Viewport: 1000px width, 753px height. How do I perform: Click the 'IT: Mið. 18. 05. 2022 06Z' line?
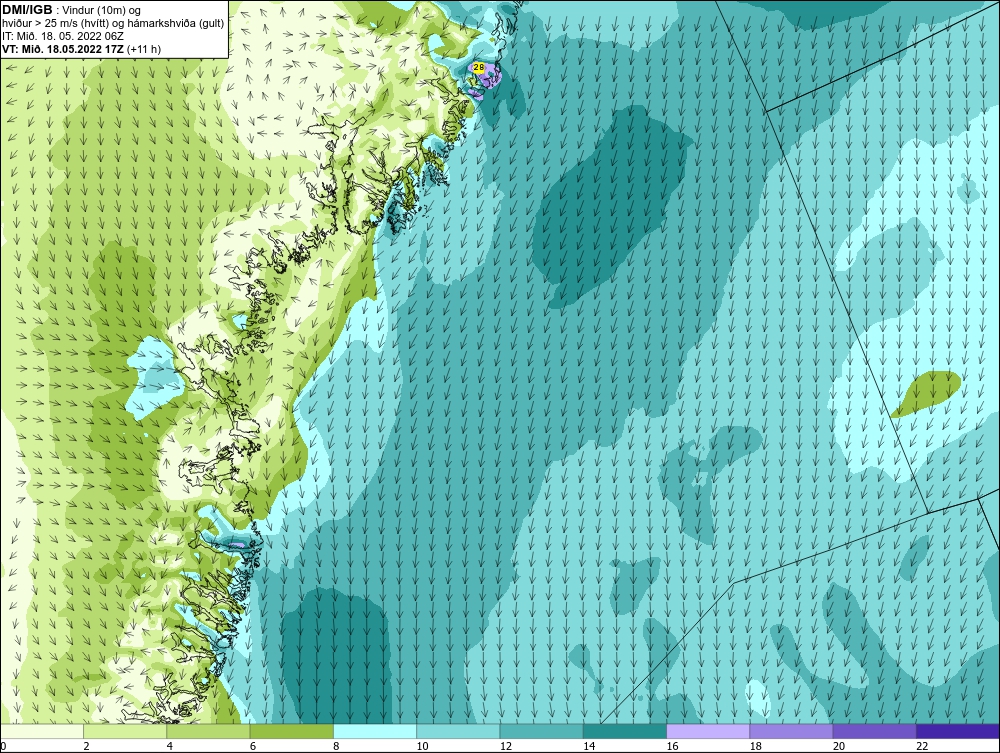pos(62,36)
